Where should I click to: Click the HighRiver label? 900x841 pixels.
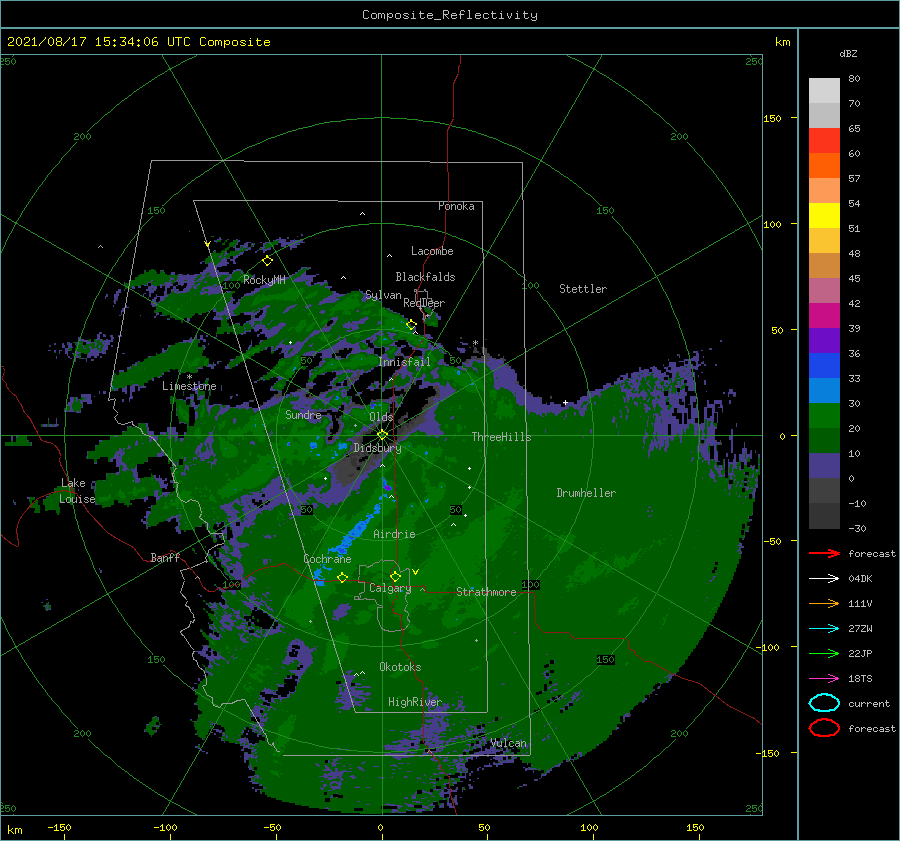click(x=415, y=702)
